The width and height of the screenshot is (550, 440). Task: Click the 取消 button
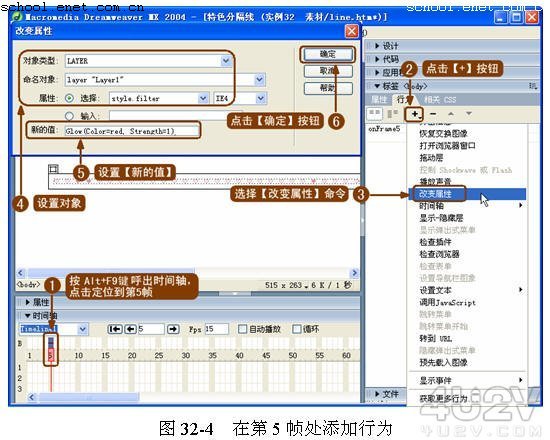(x=328, y=71)
